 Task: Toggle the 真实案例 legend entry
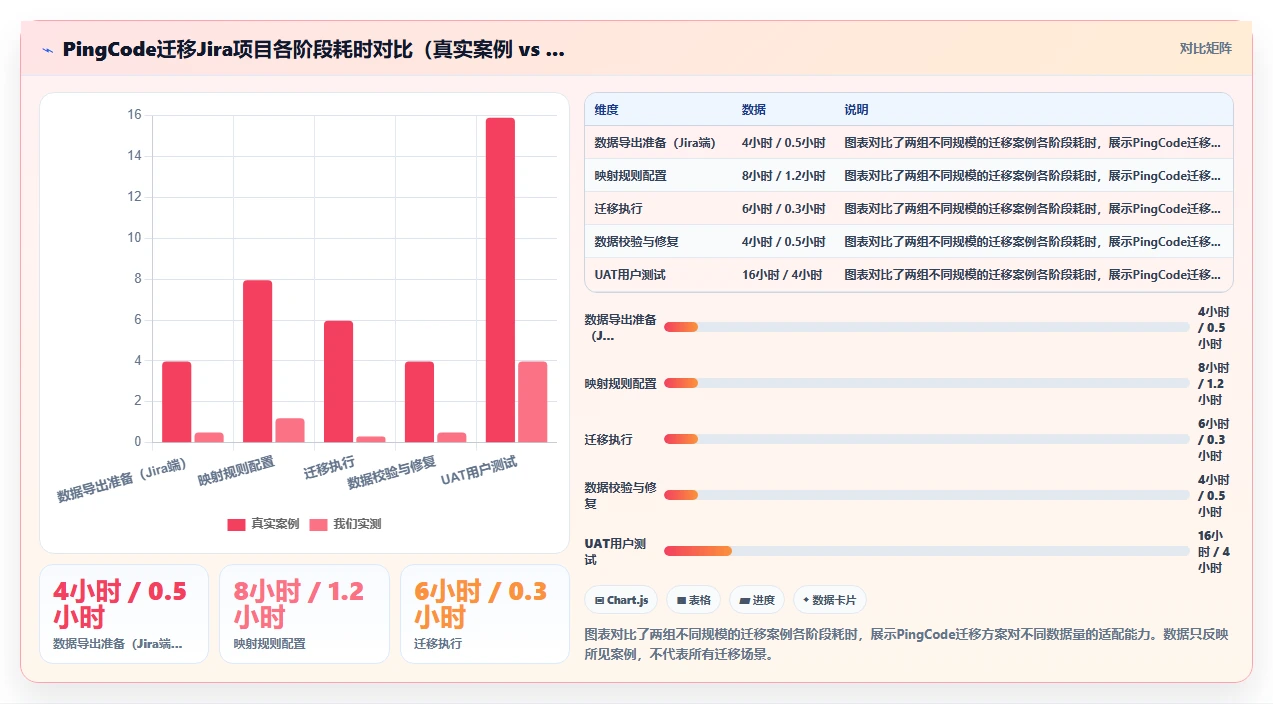click(263, 524)
